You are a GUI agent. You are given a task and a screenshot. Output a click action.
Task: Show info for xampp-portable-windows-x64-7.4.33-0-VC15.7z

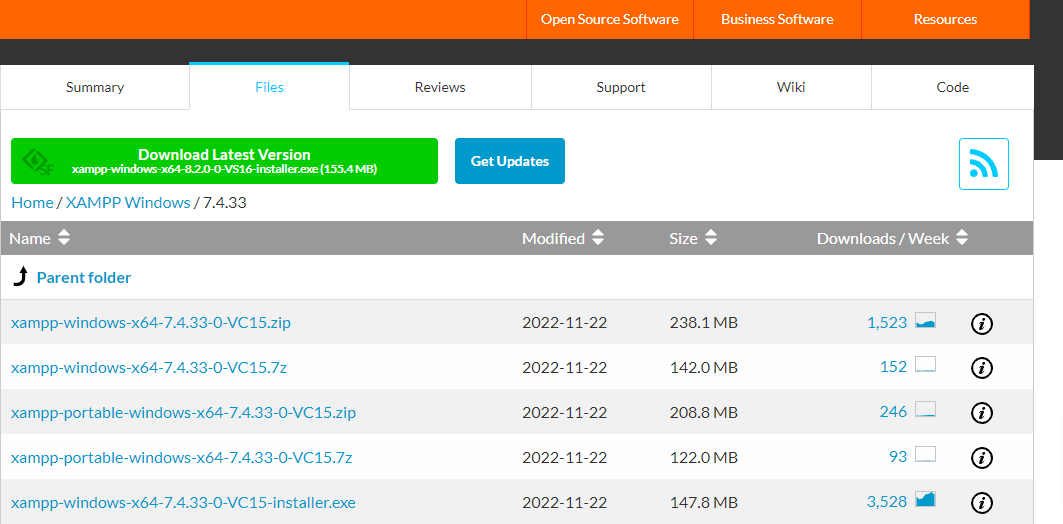click(981, 458)
